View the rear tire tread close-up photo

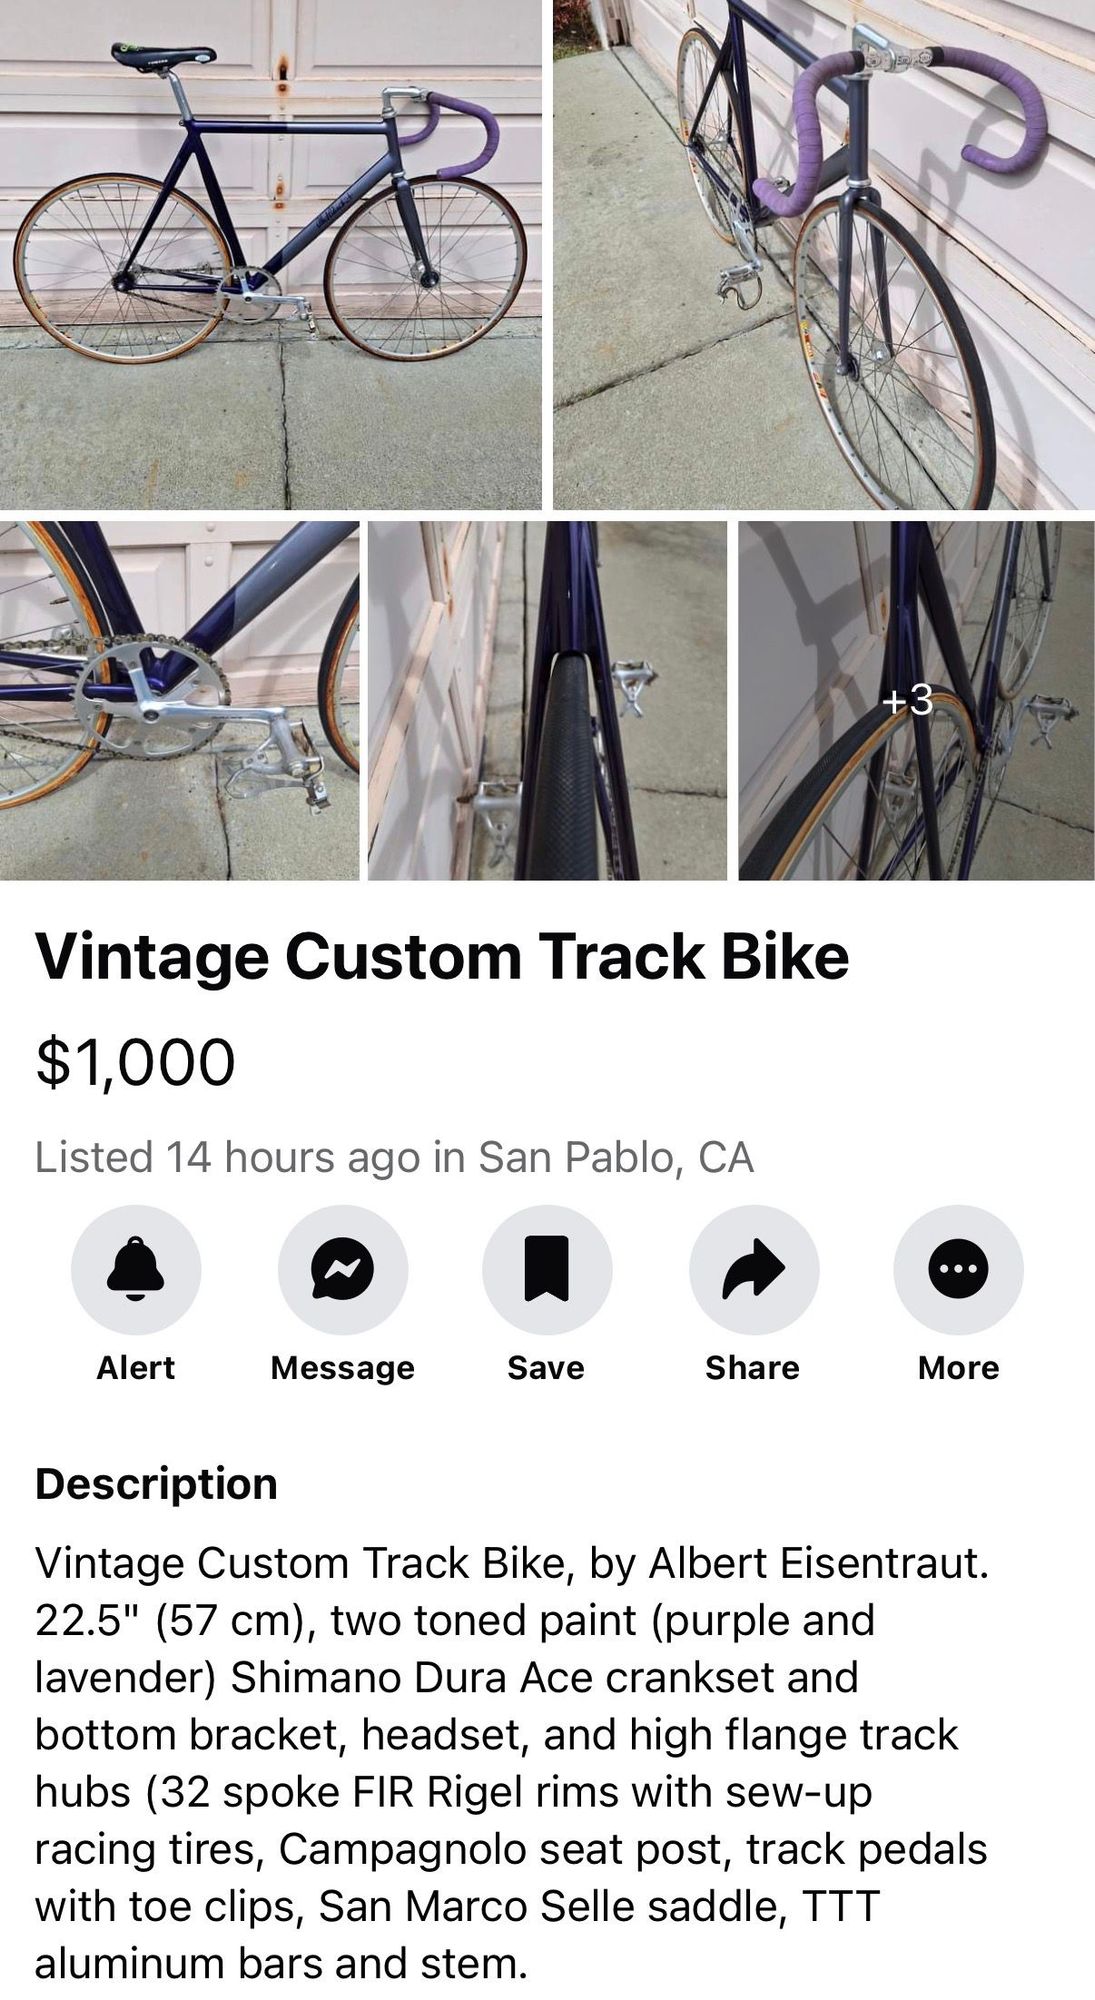point(547,700)
